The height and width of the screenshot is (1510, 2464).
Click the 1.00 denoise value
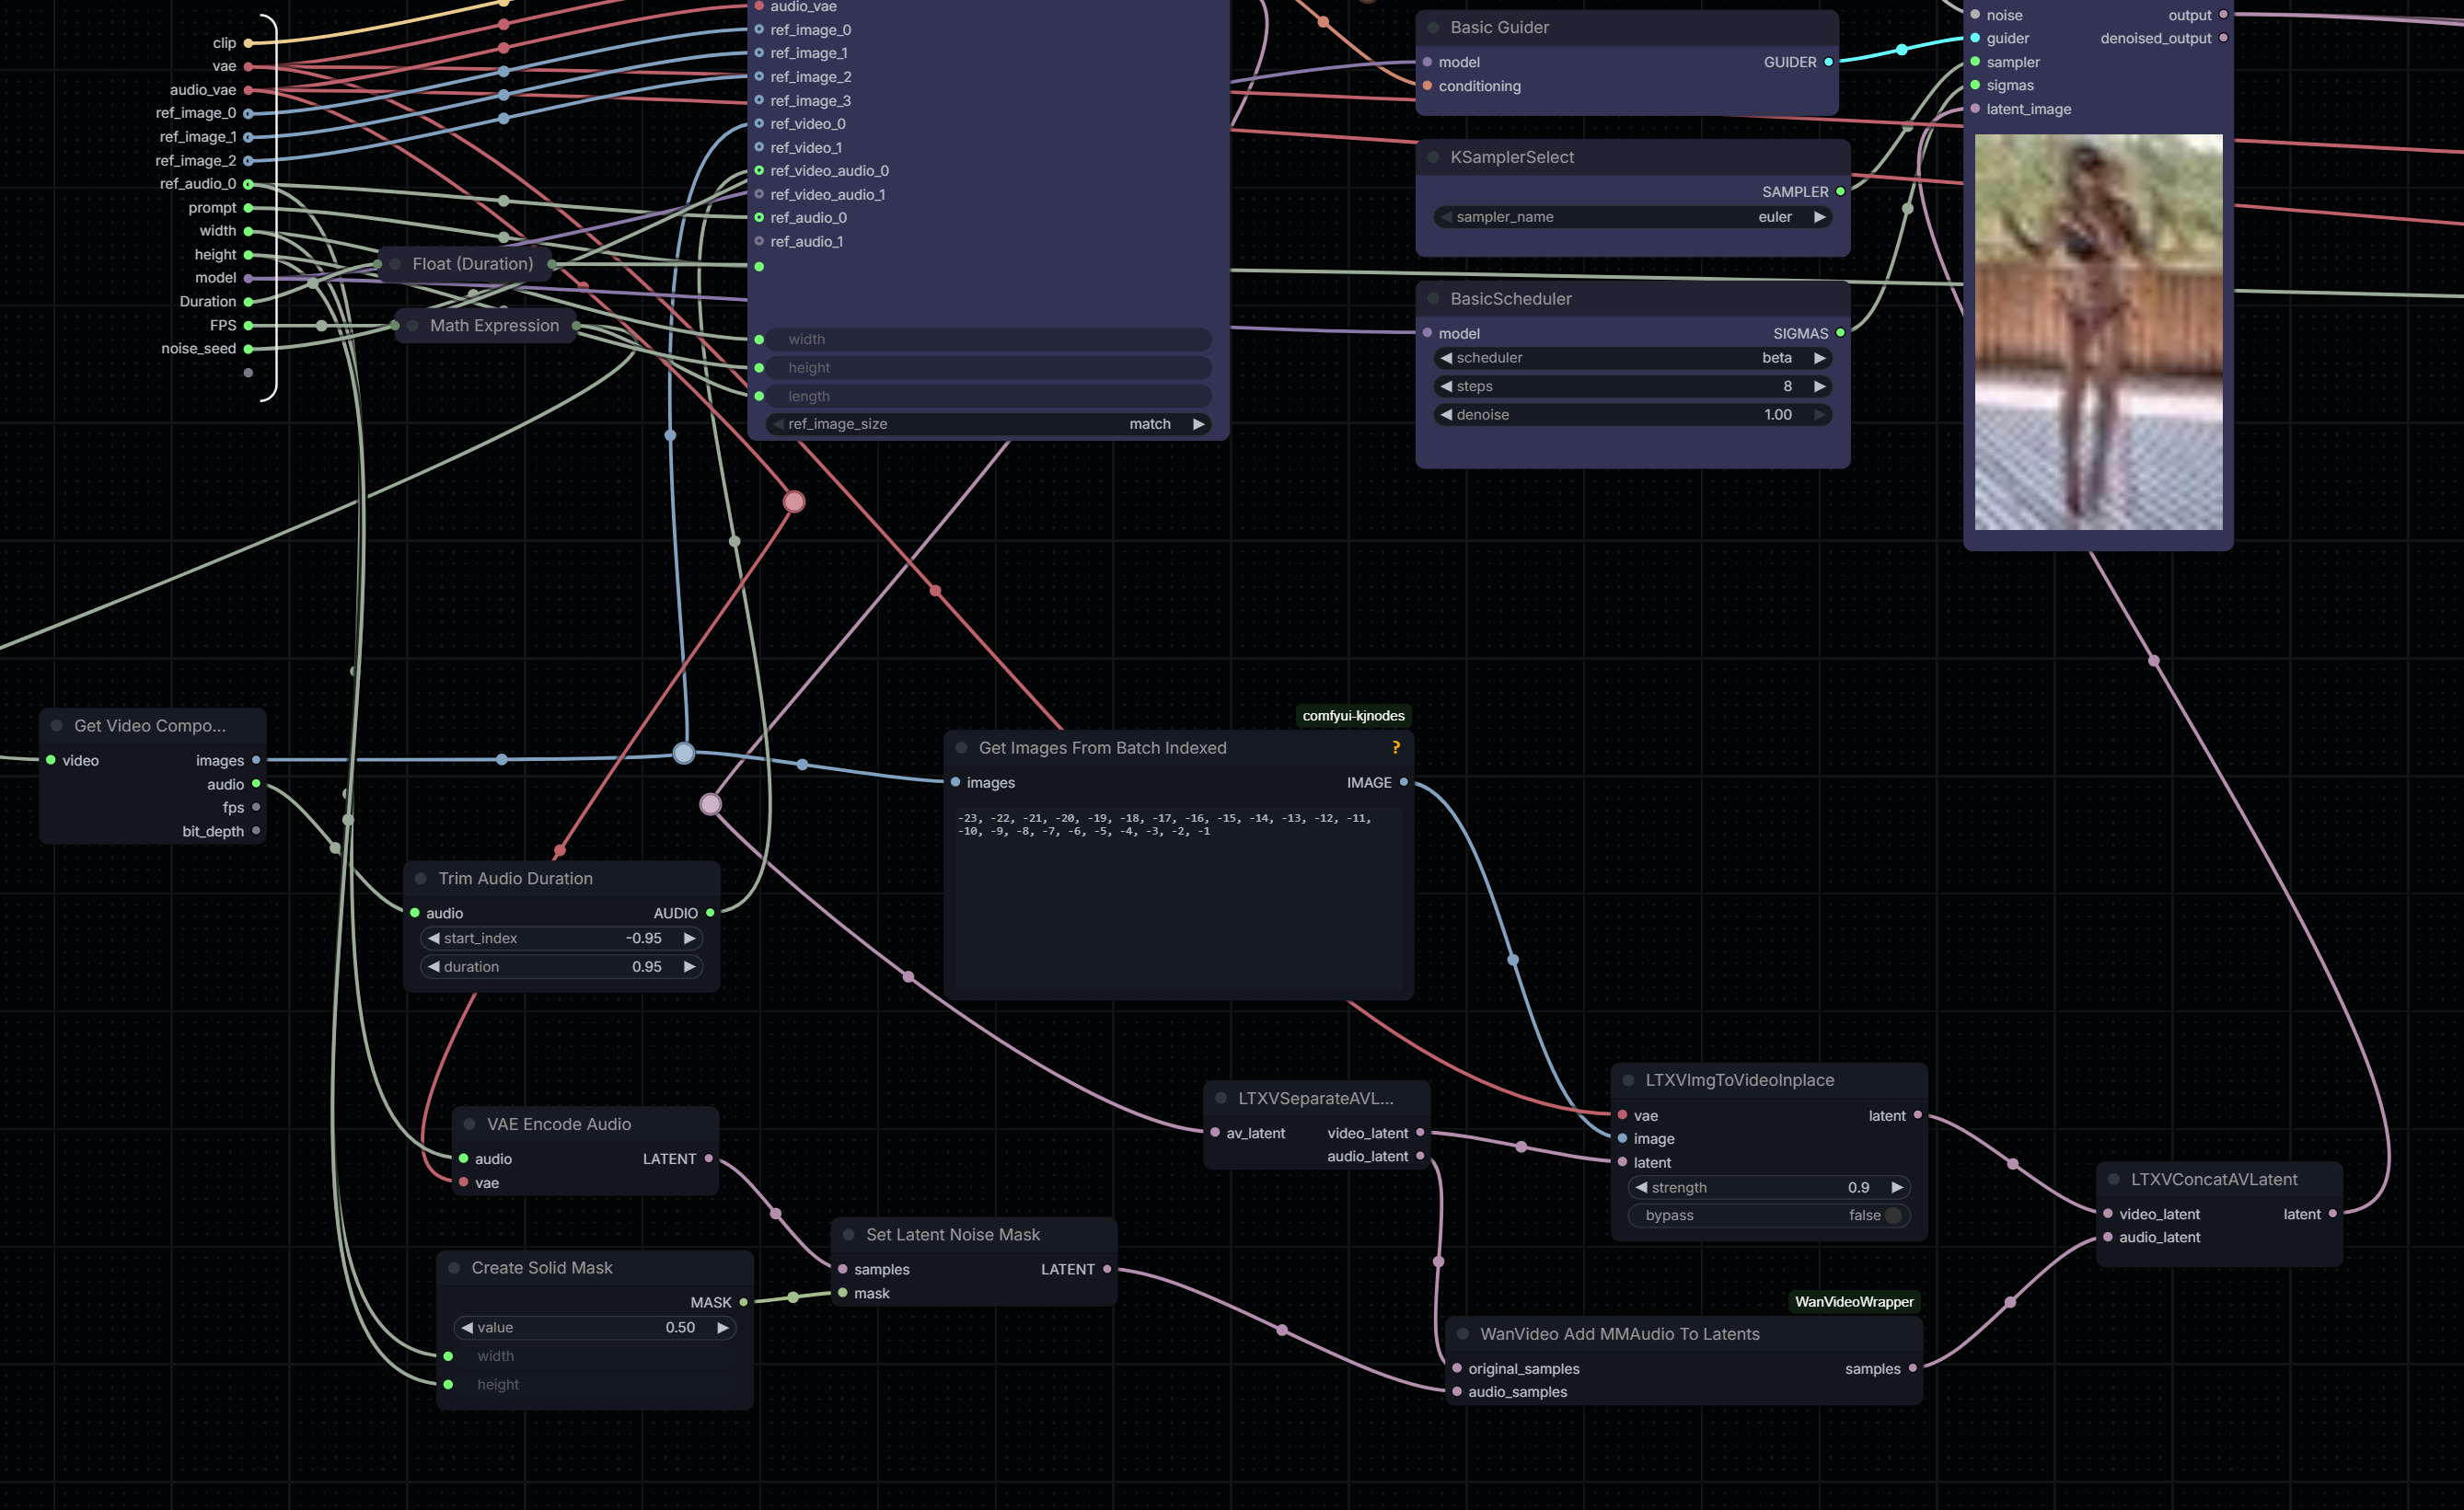click(1777, 415)
